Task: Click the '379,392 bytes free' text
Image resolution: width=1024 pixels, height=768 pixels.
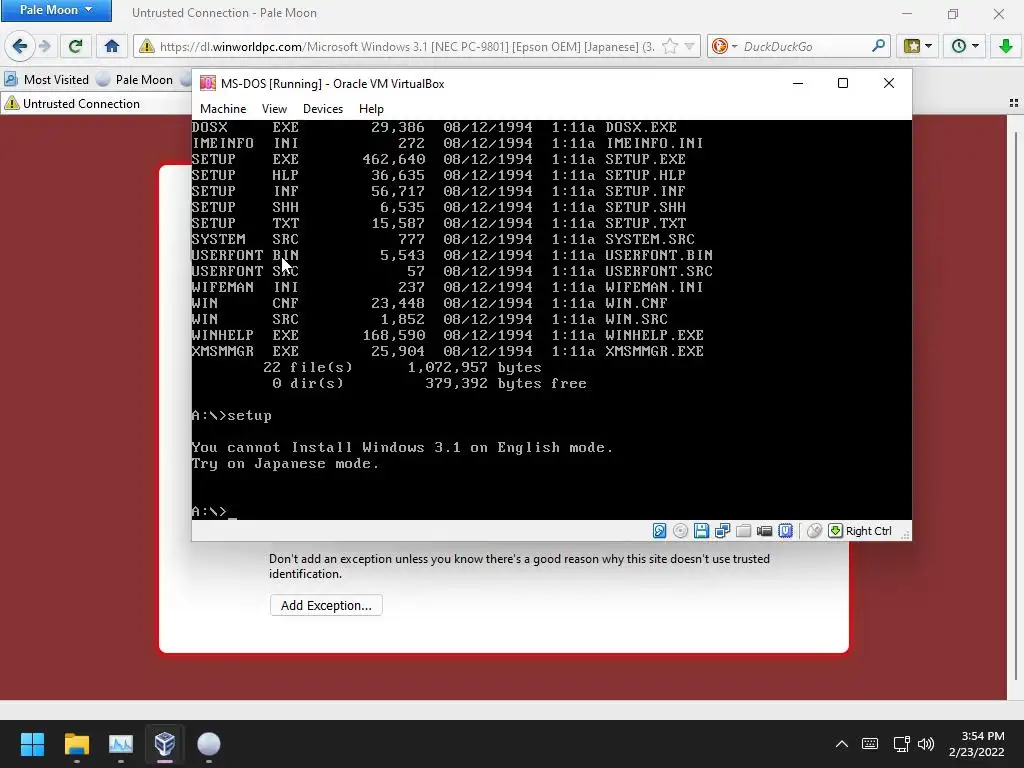Action: pyautogui.click(x=505, y=383)
